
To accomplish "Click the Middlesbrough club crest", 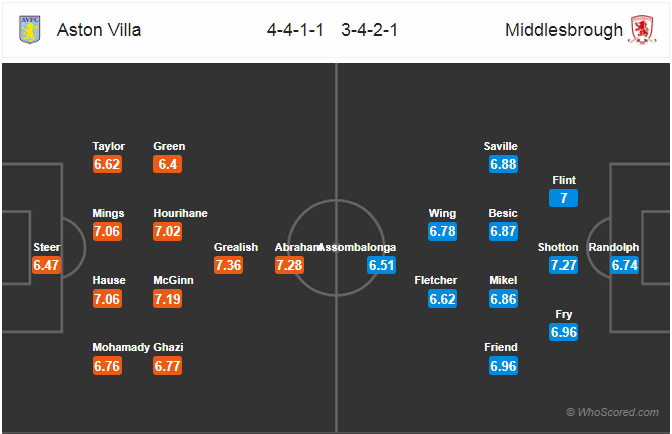I will click(642, 30).
